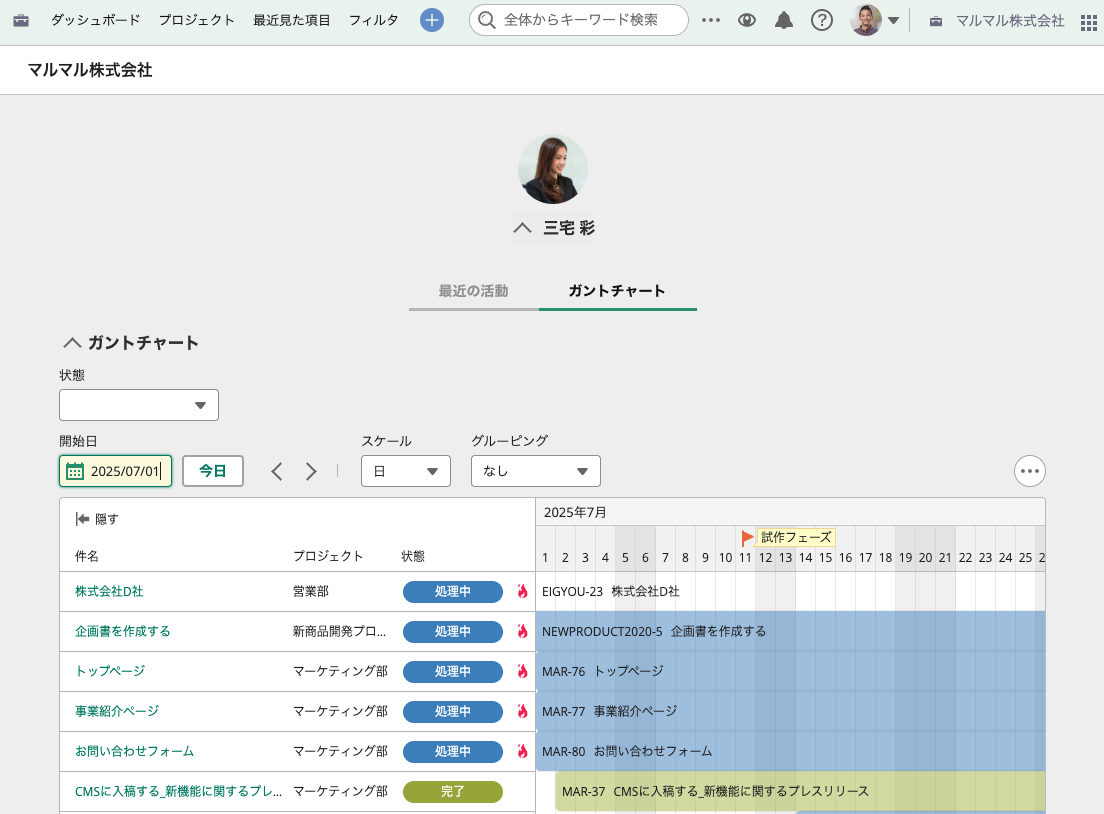The width and height of the screenshot is (1104, 814).
Task: Click the calendar icon in the 開始日 field
Action: point(75,471)
